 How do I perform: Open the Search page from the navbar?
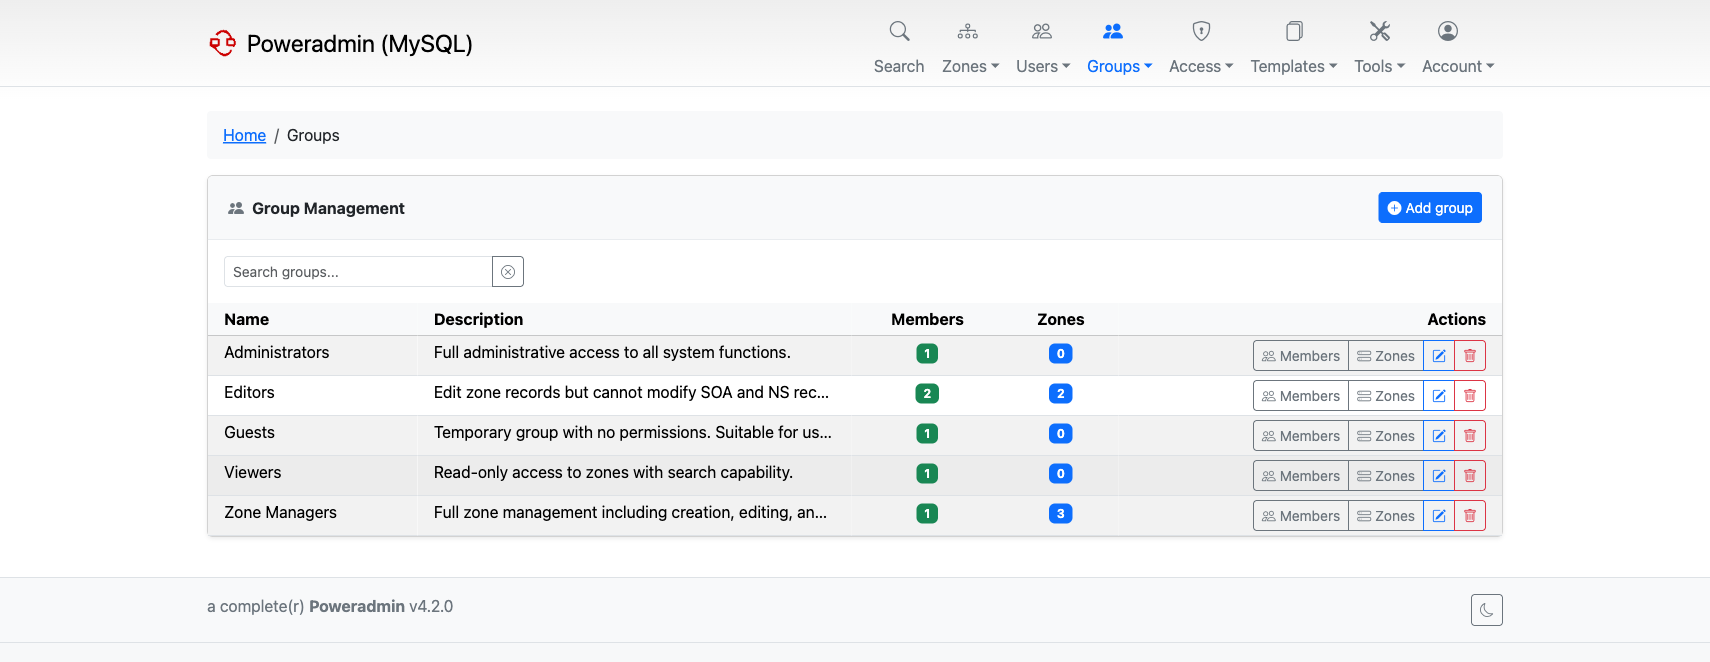tap(898, 47)
